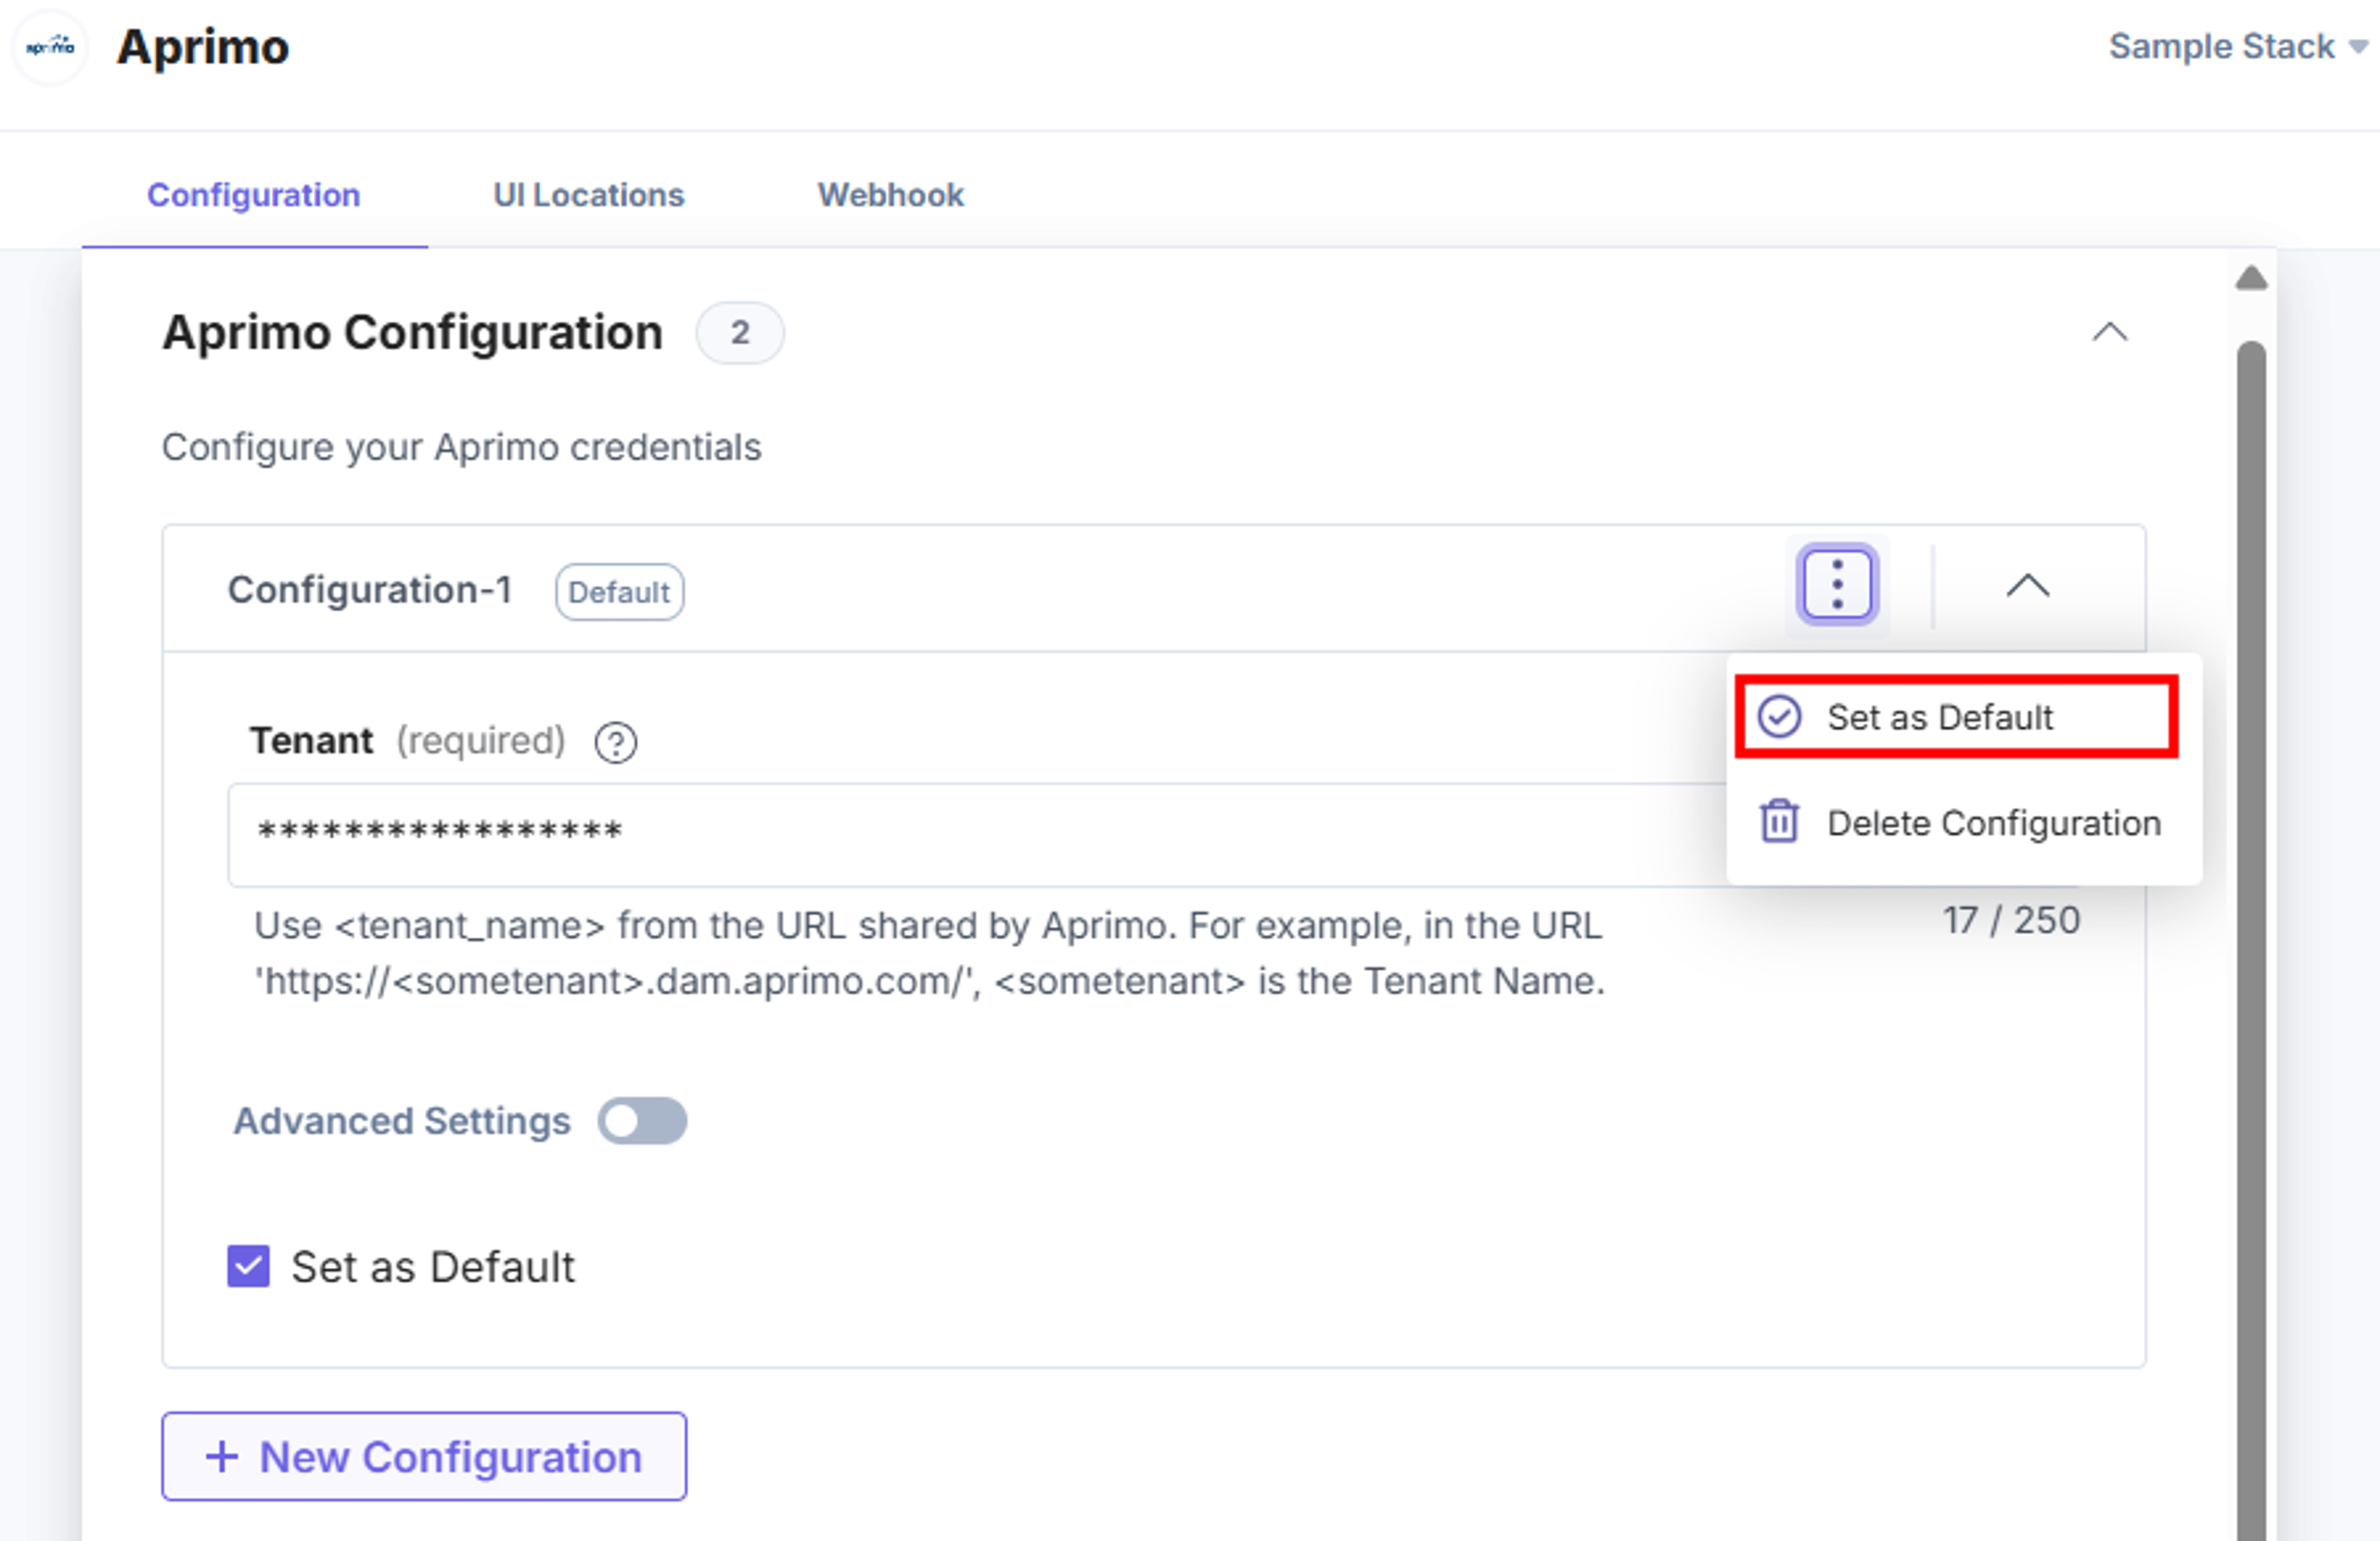Collapse the Configuration-1 panel
This screenshot has width=2380, height=1541.
coord(2027,586)
